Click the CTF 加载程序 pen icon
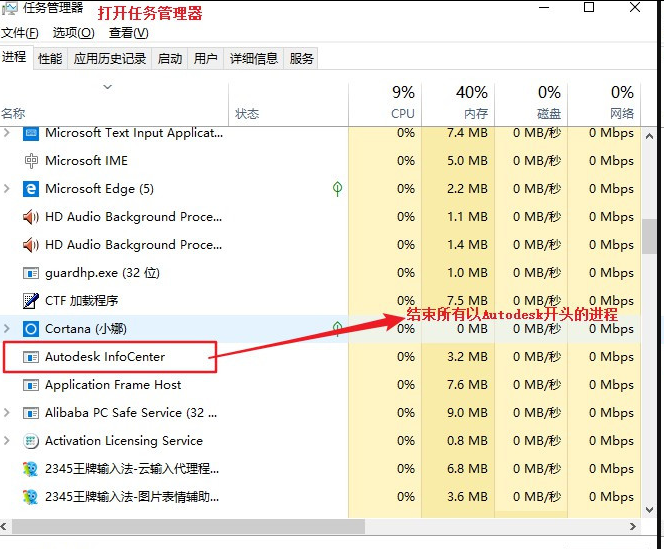The image size is (664, 549). (x=30, y=301)
